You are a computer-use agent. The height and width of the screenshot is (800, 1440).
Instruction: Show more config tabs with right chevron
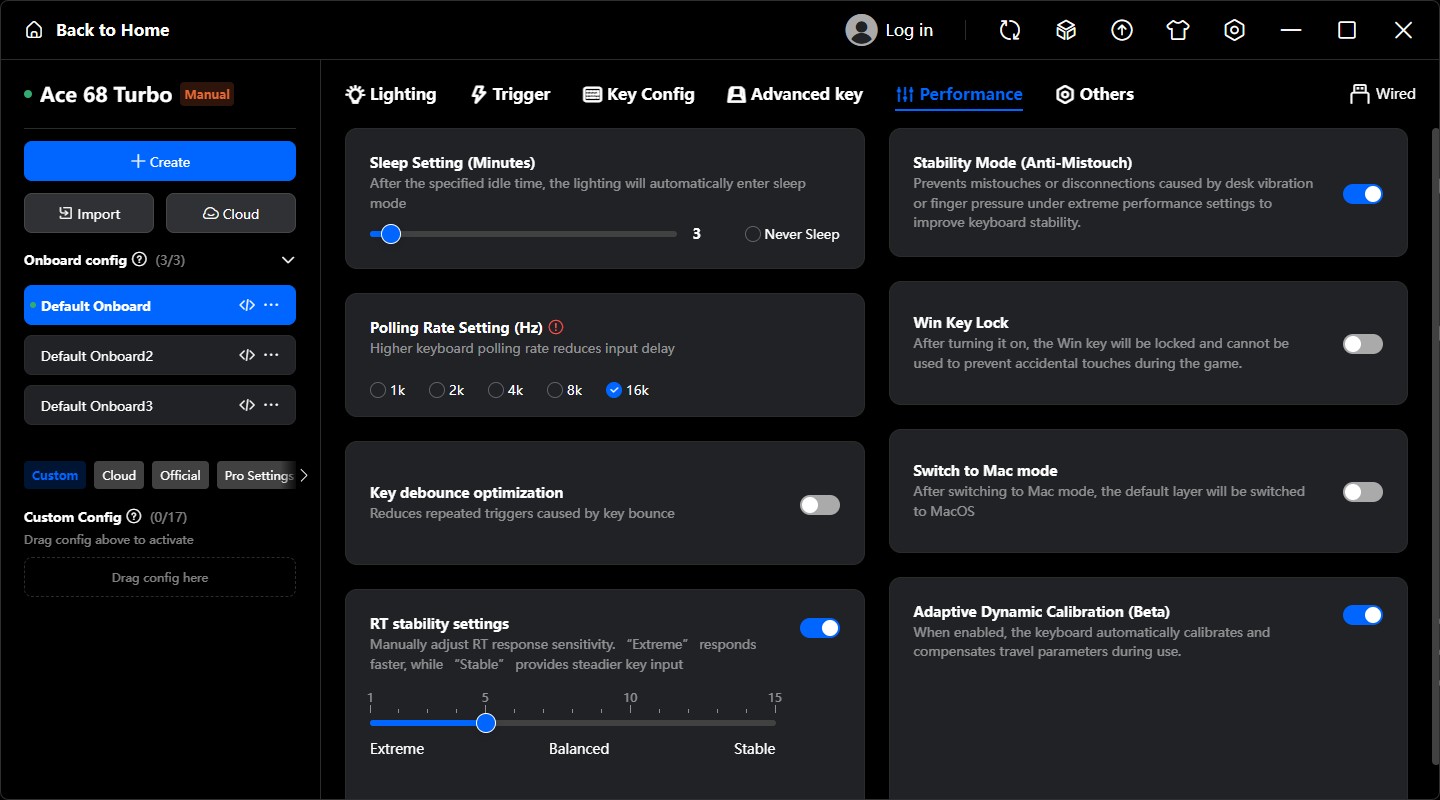(304, 475)
